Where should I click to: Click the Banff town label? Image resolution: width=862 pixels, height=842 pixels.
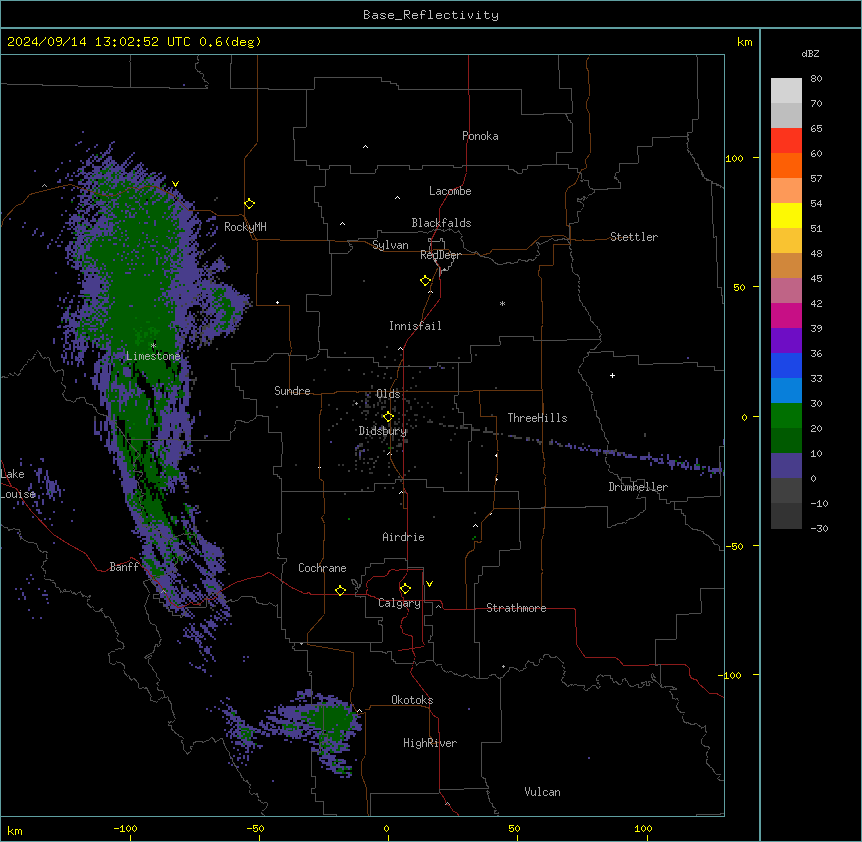point(124,567)
